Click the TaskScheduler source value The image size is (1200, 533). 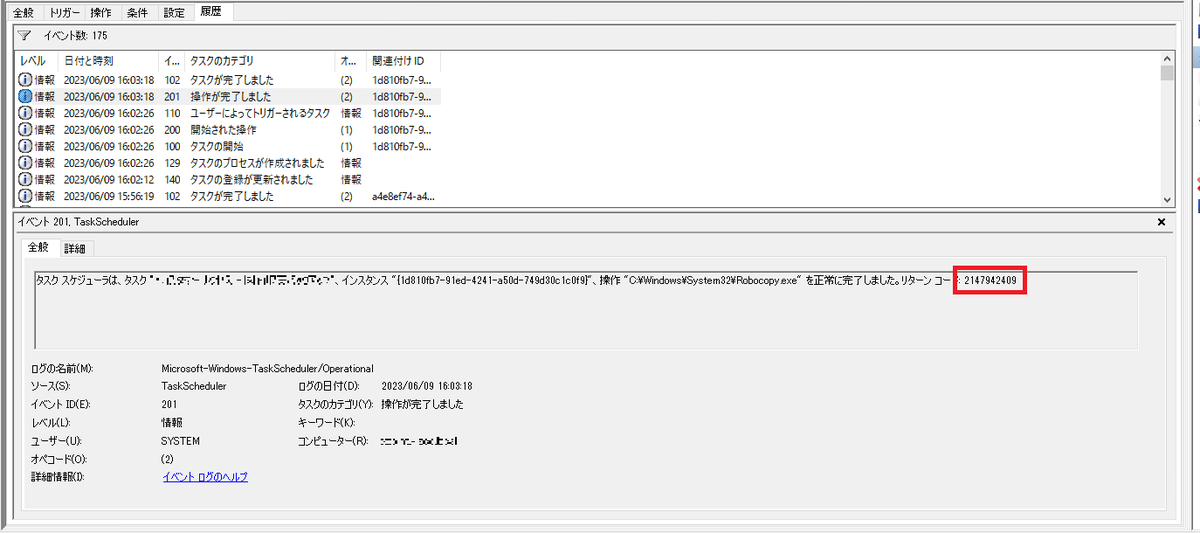[x=193, y=386]
